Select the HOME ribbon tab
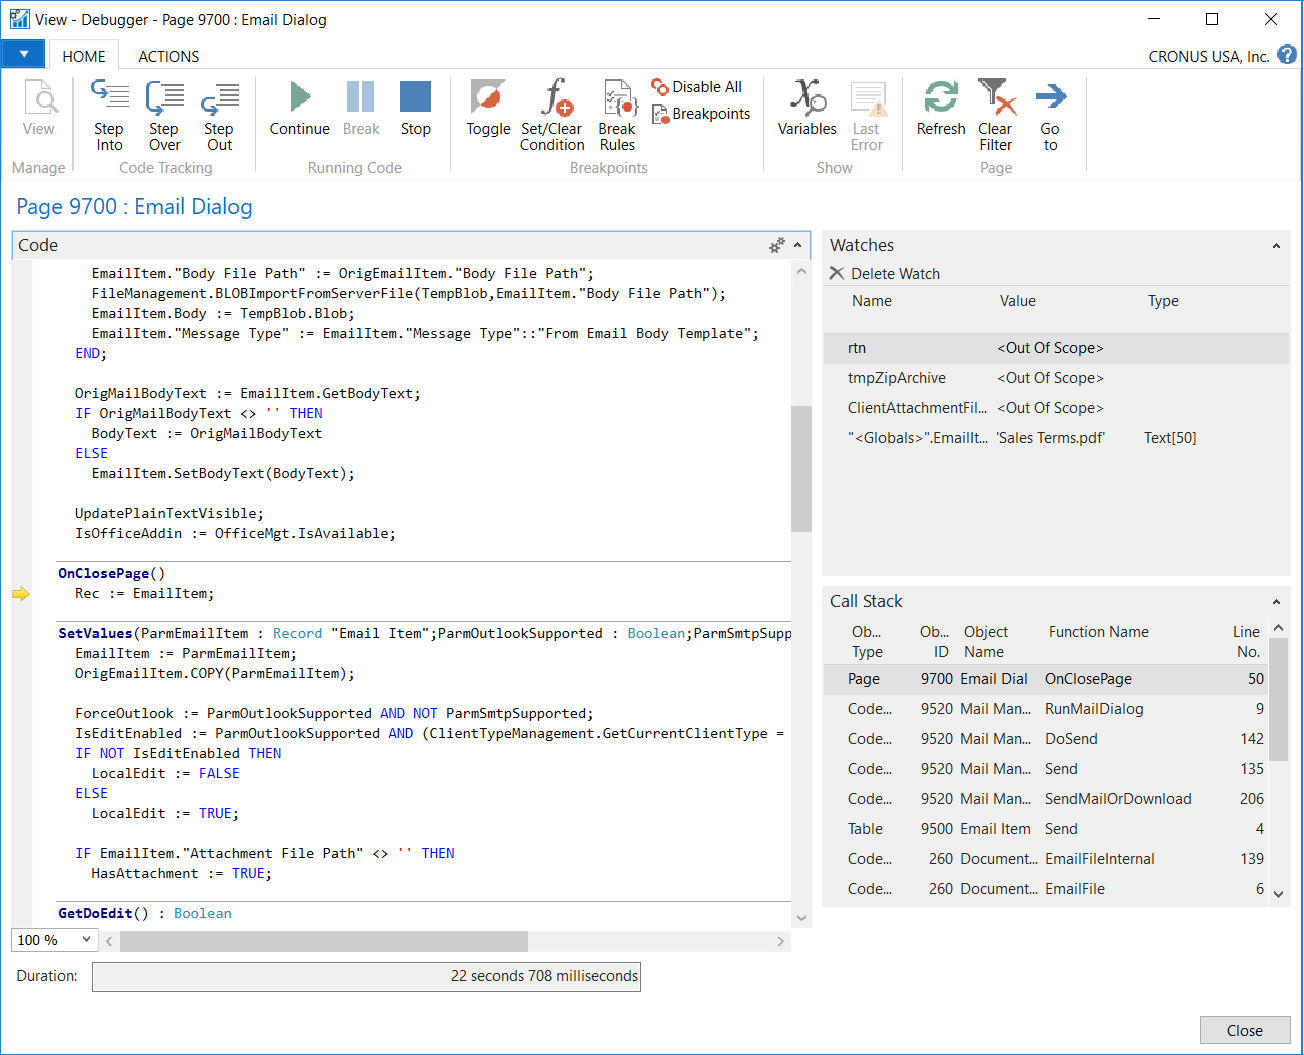The image size is (1304, 1055). click(84, 57)
